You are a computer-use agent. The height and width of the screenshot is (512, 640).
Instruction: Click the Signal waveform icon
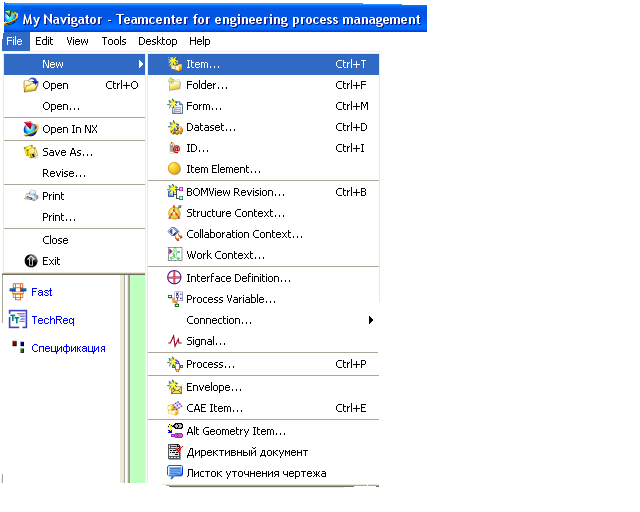[x=175, y=341]
